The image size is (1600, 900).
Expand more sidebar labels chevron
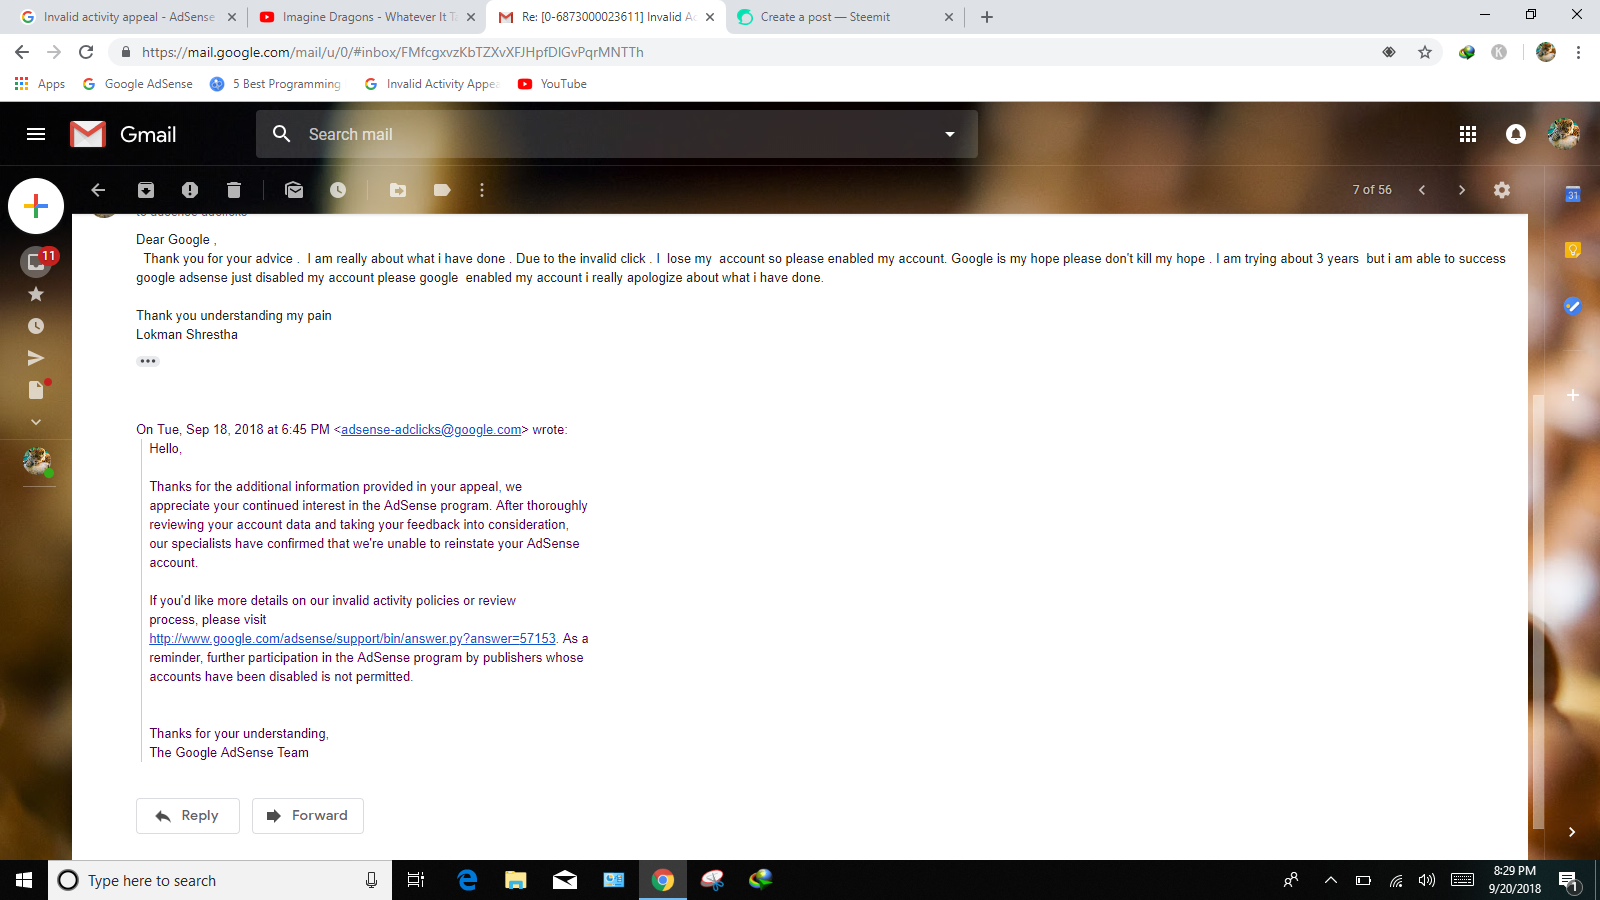[x=36, y=422]
